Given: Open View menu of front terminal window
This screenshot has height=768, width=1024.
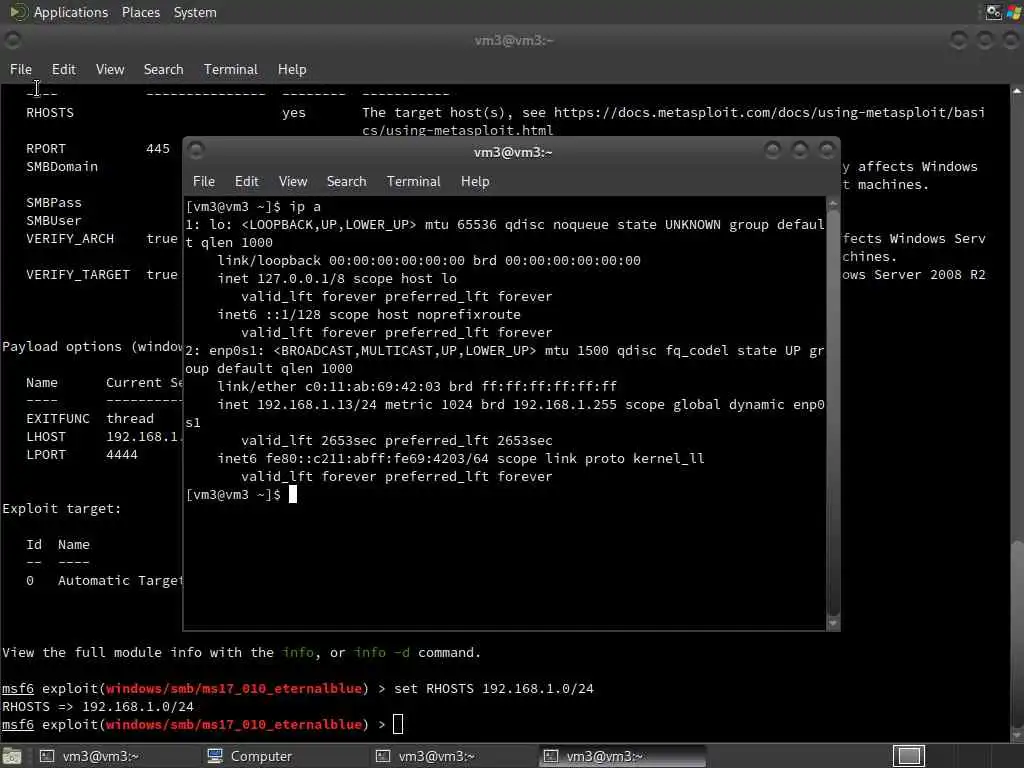Looking at the screenshot, I should [x=293, y=182].
